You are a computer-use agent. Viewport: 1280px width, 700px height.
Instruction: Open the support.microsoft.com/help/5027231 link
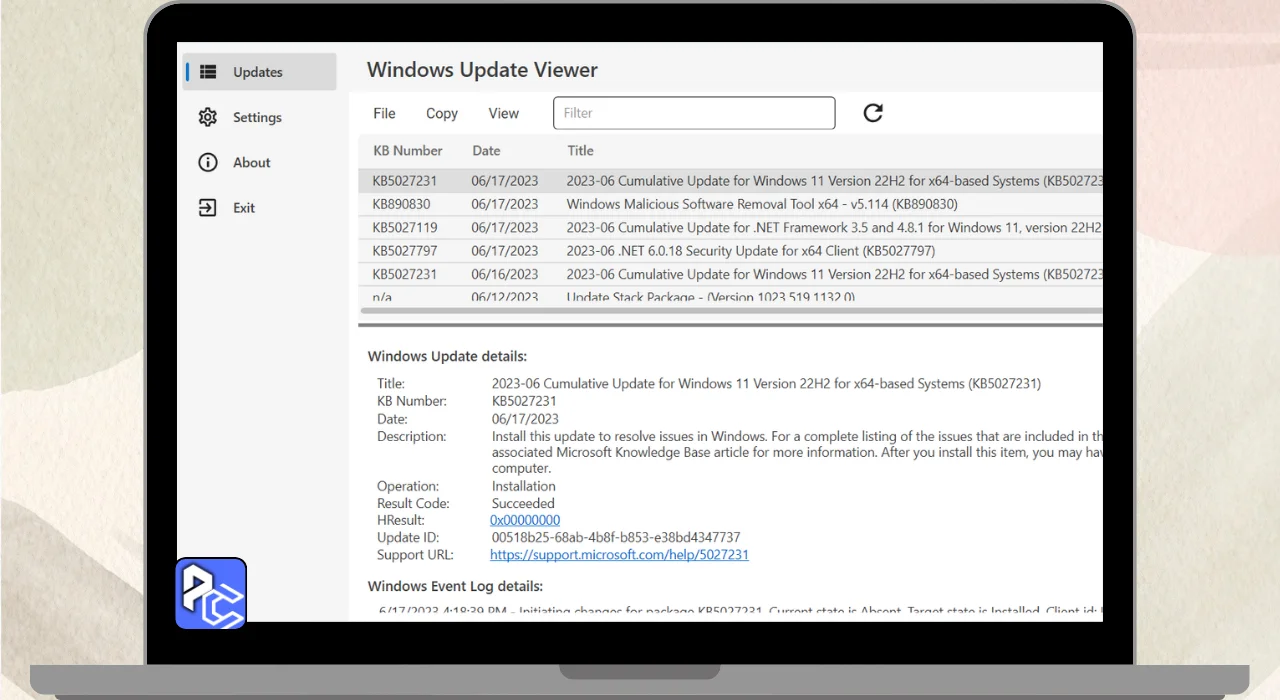pyautogui.click(x=619, y=554)
